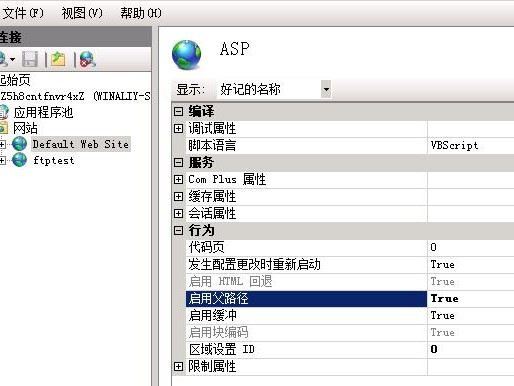Select the highlighted 启用父路径 row

click(306, 298)
